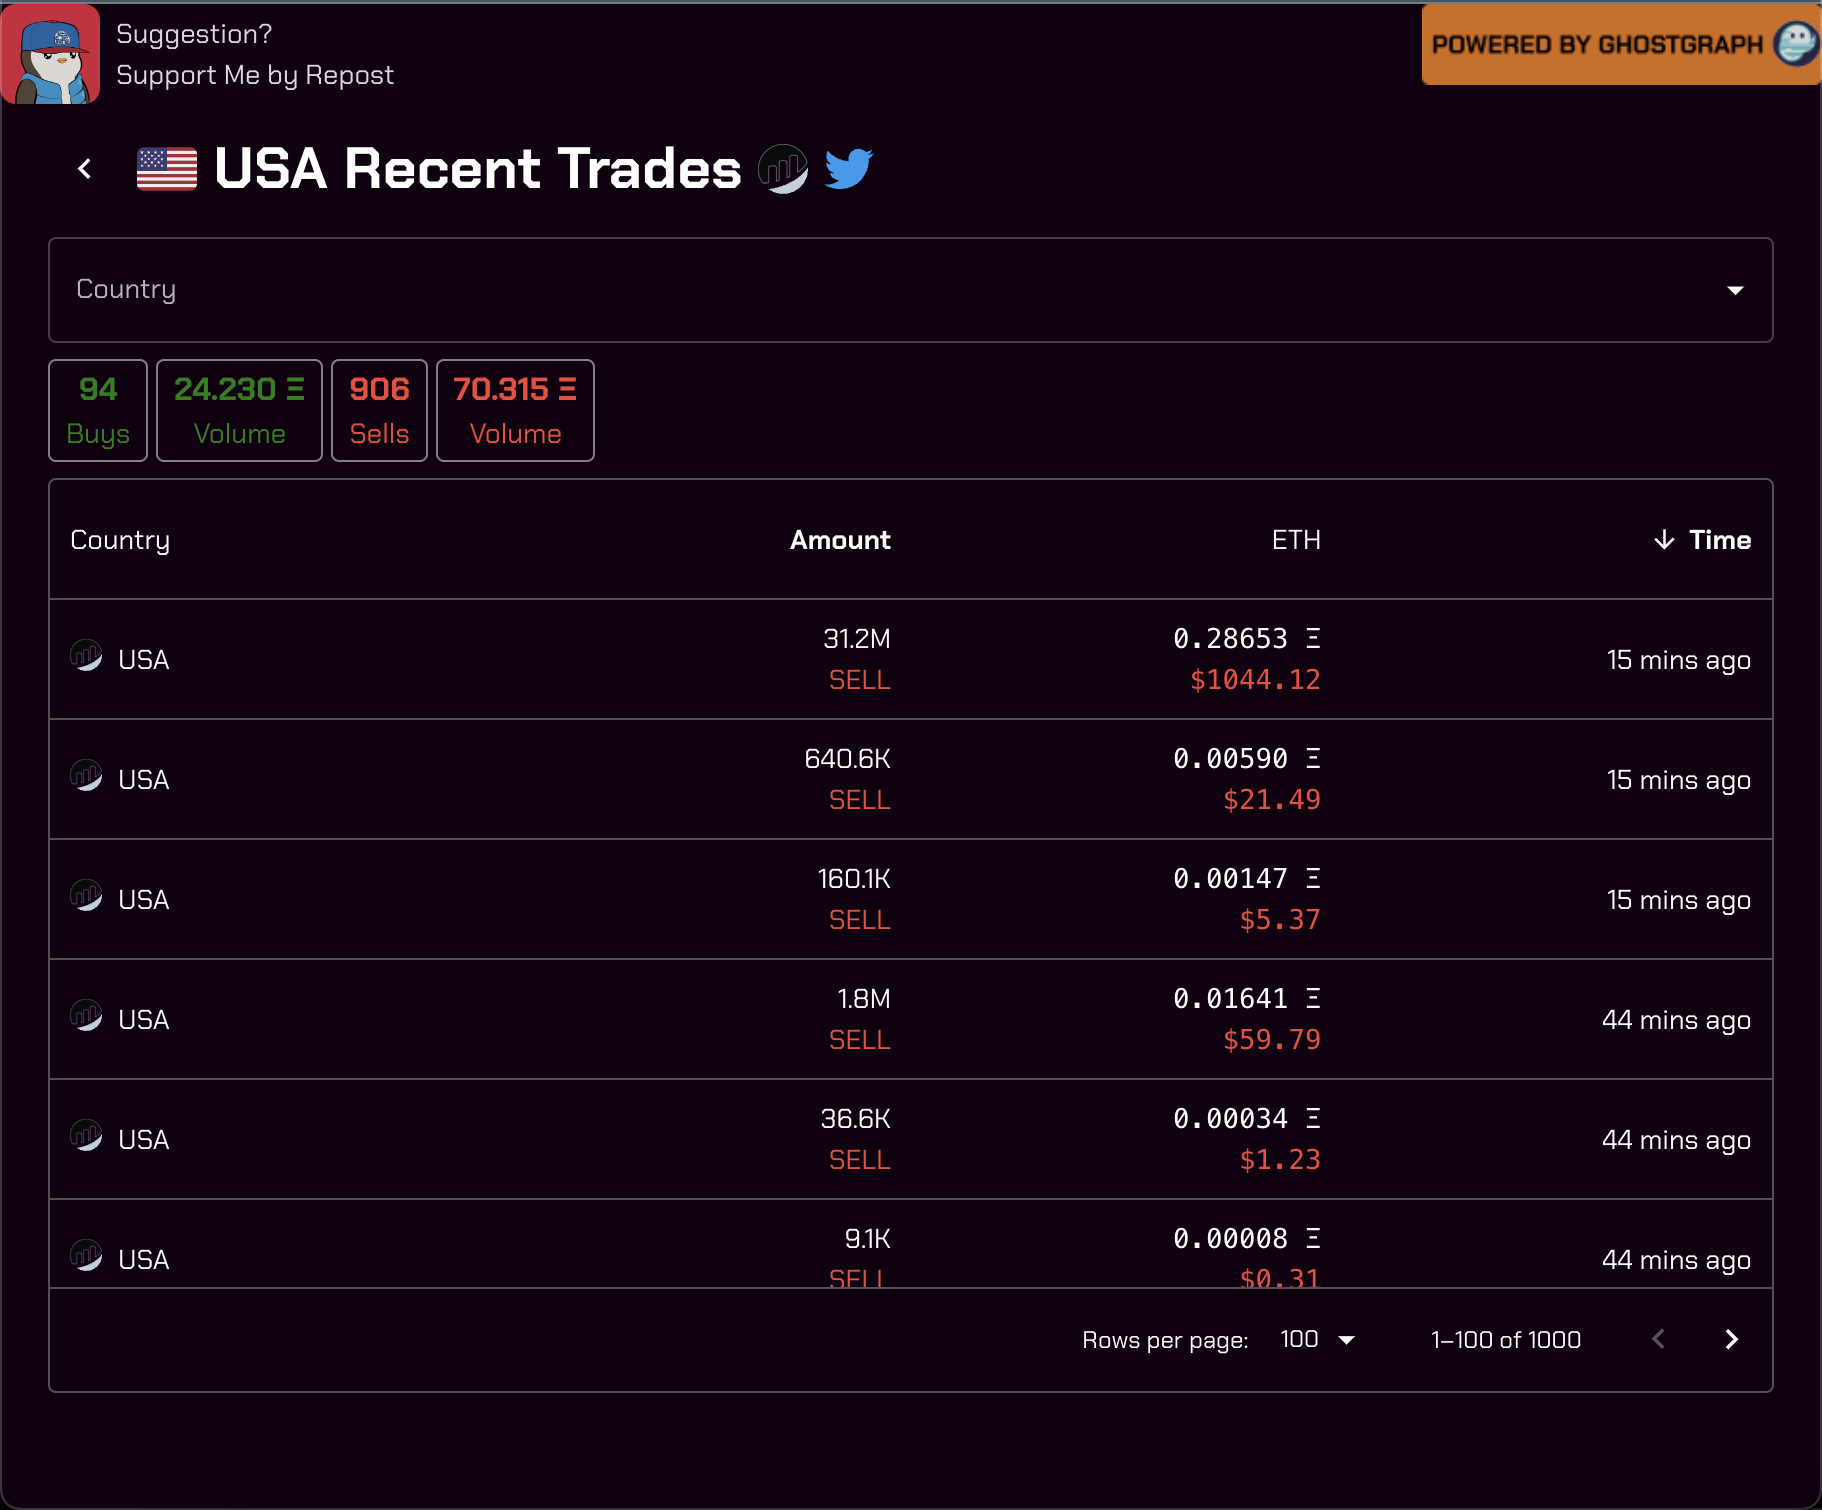
Task: Open the Country dropdown selector
Action: (x=910, y=290)
